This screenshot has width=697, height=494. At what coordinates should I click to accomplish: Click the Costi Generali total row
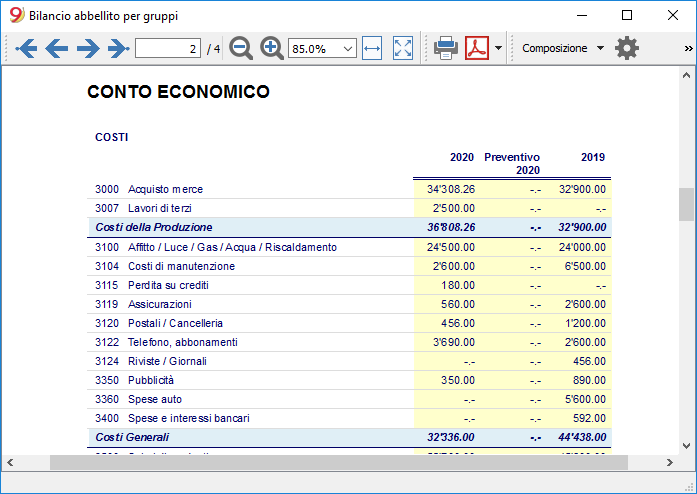[349, 438]
